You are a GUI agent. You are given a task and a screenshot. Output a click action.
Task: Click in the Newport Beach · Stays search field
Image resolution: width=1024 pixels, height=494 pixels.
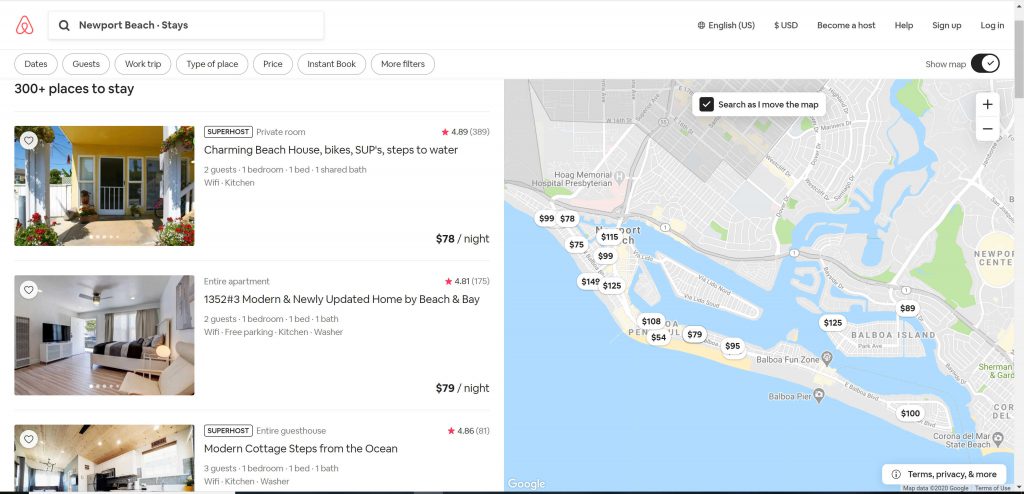click(x=186, y=25)
